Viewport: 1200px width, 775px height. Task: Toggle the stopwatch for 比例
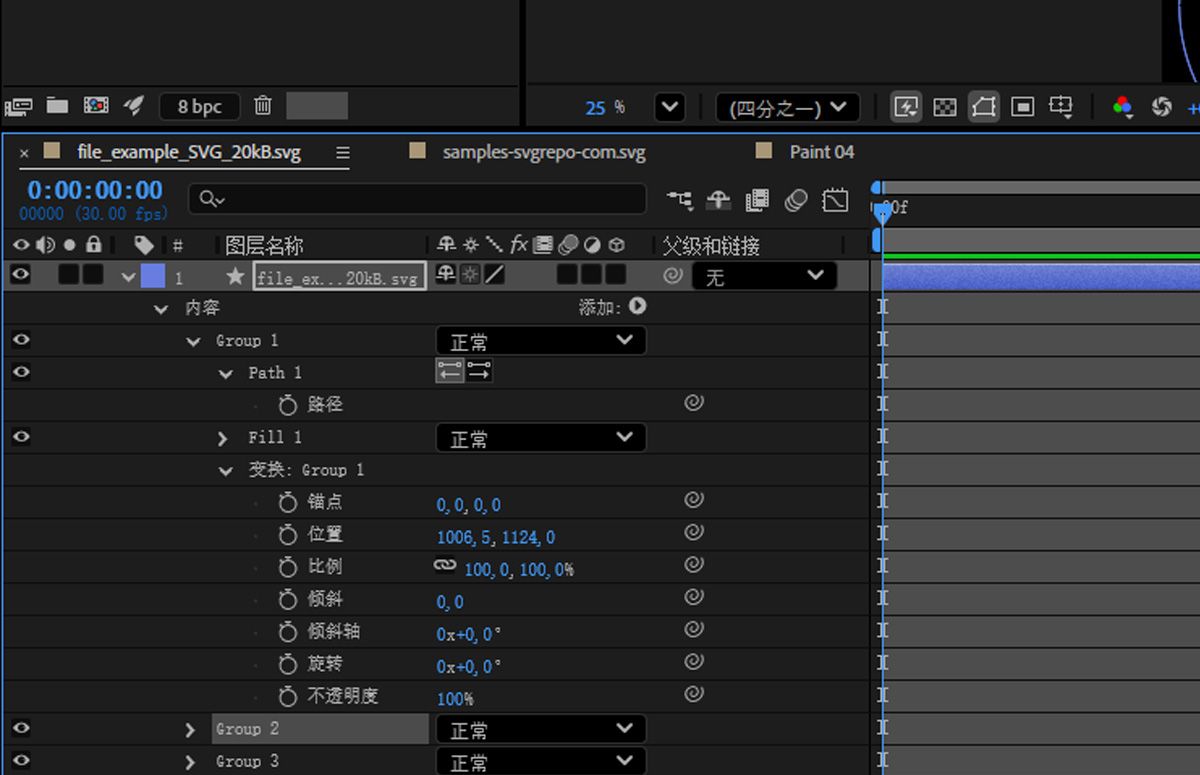coord(288,567)
